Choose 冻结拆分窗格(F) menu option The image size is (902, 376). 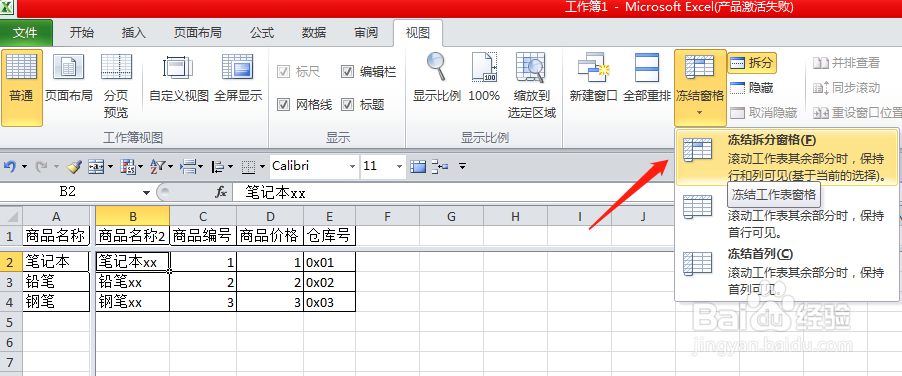[x=786, y=157]
